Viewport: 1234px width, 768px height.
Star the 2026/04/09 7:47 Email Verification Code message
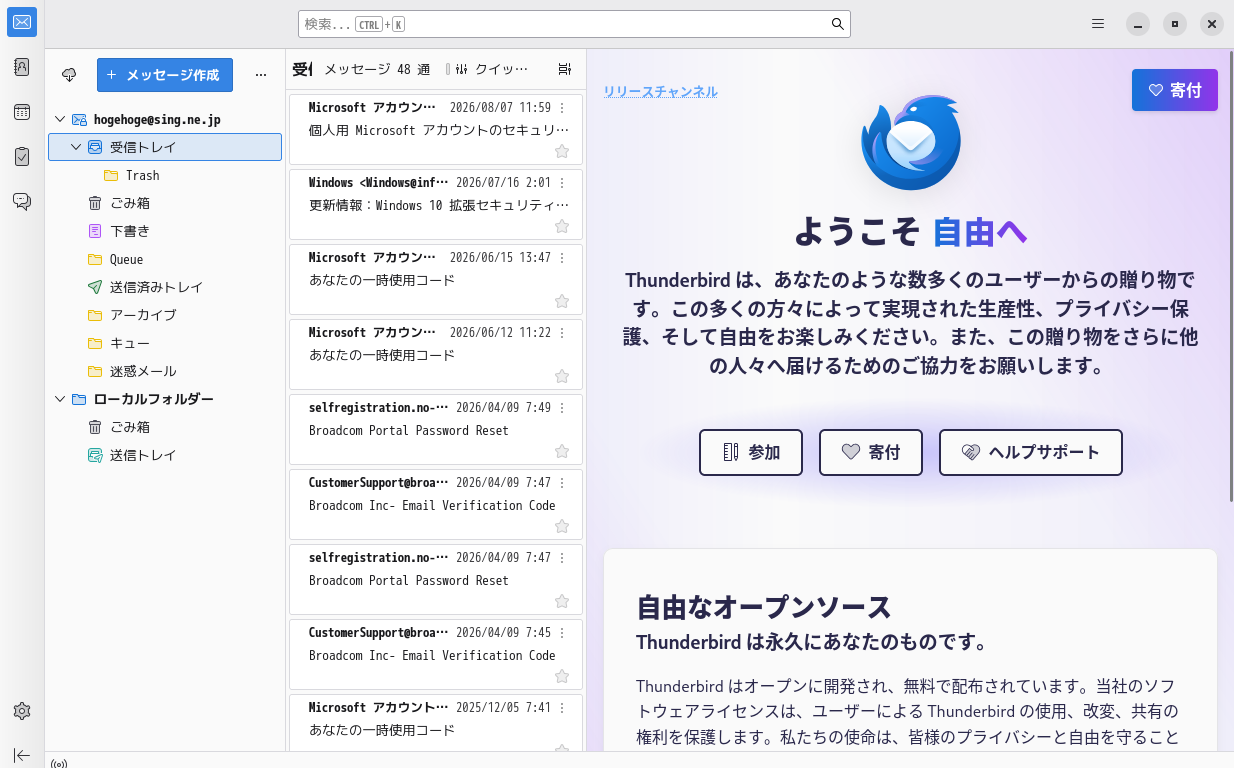[562, 526]
